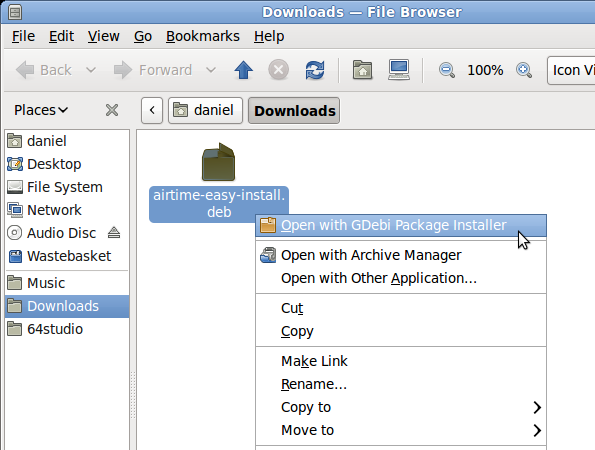Eject the Audio Disc
This screenshot has height=450, width=595.
click(x=114, y=232)
